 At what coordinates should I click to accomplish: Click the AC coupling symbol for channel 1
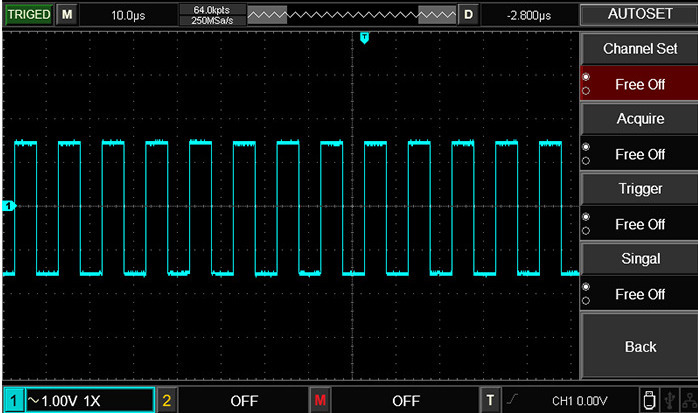coord(33,401)
